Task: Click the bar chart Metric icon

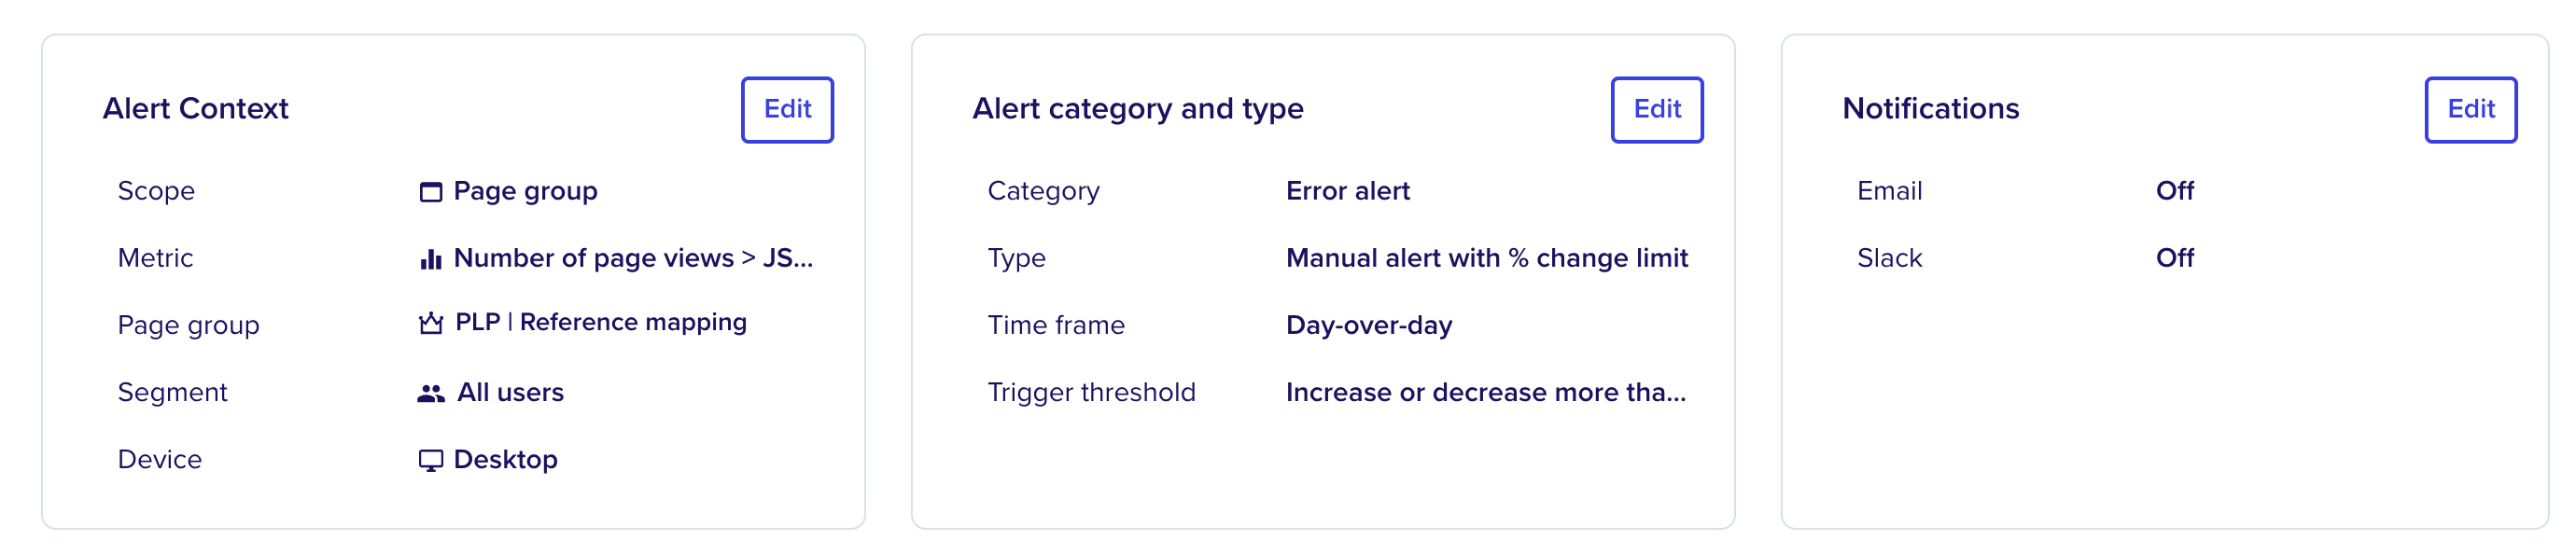Action: pyautogui.click(x=430, y=259)
